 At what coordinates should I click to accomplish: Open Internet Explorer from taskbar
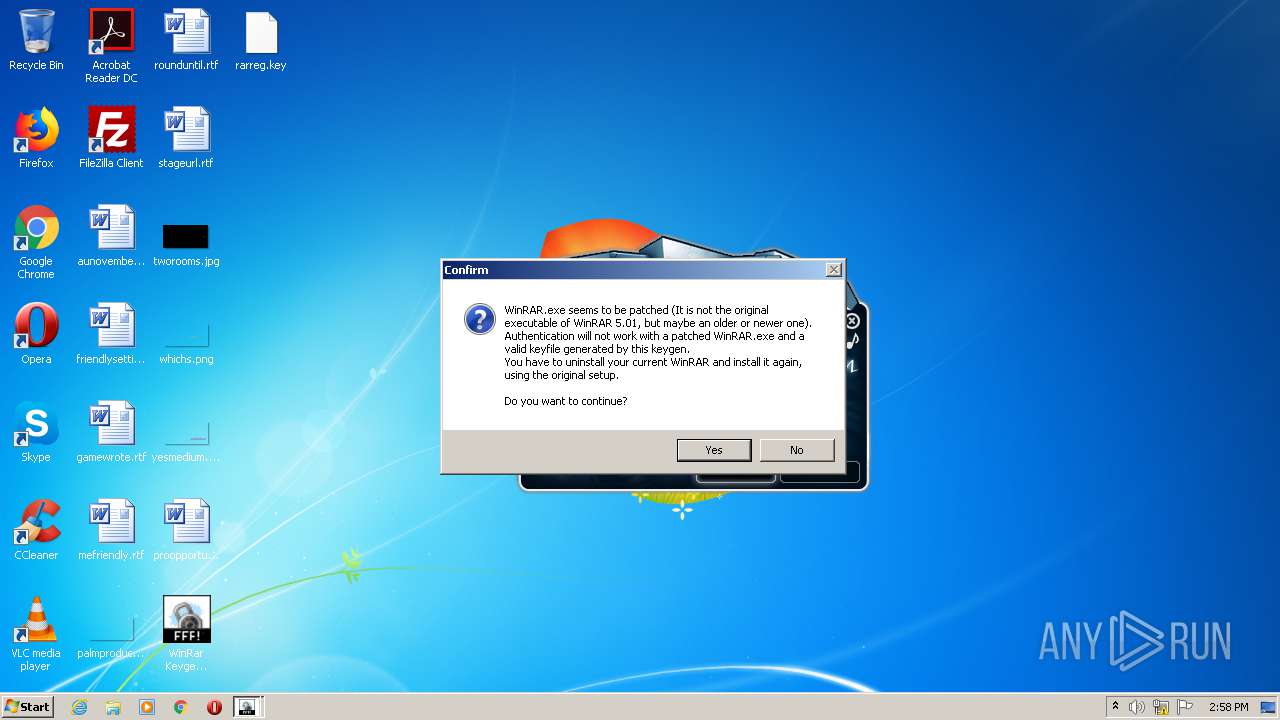[79, 707]
